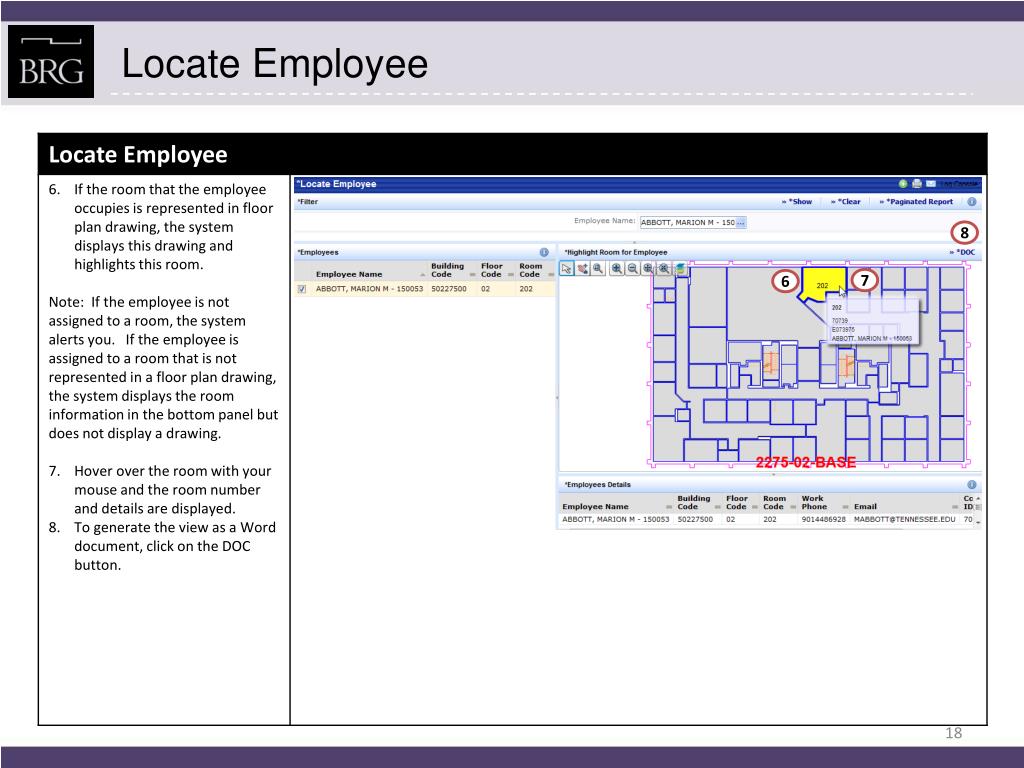1024x768 pixels.
Task: Click the 2275-02-BASE drawing label
Action: pos(806,462)
